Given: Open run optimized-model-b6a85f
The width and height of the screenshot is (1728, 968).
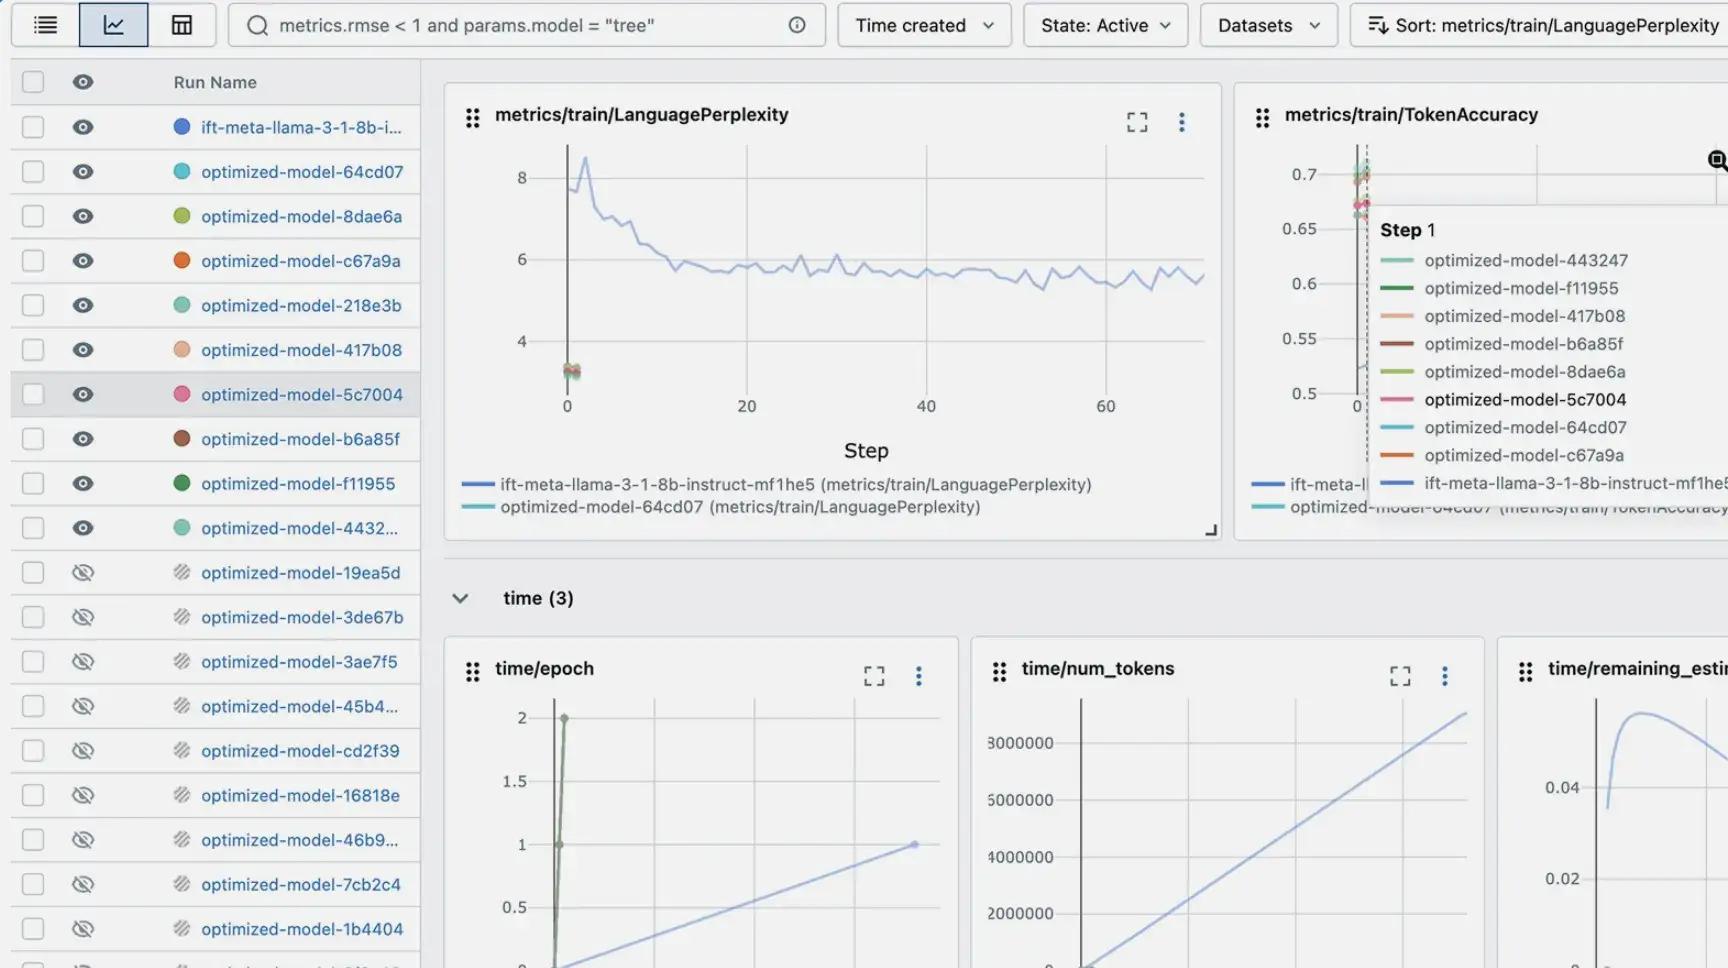Looking at the screenshot, I should coord(300,439).
